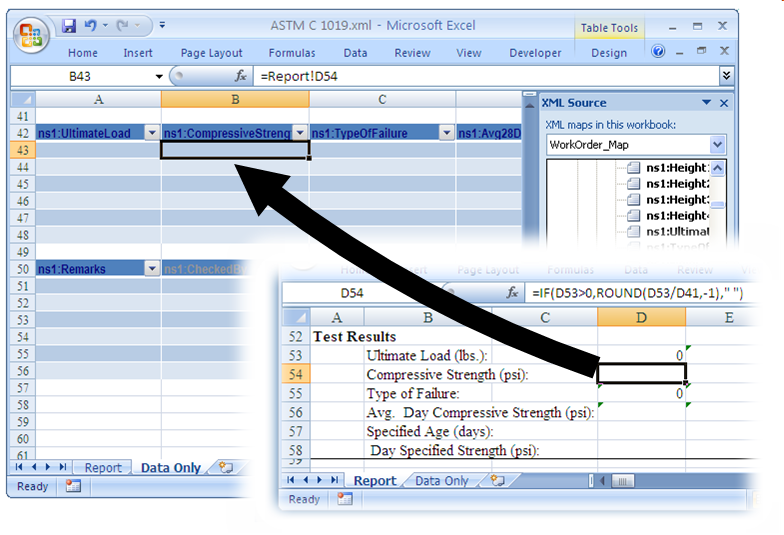Open the Data ribbon tab
Screen dimensions: 784x535
356,53
